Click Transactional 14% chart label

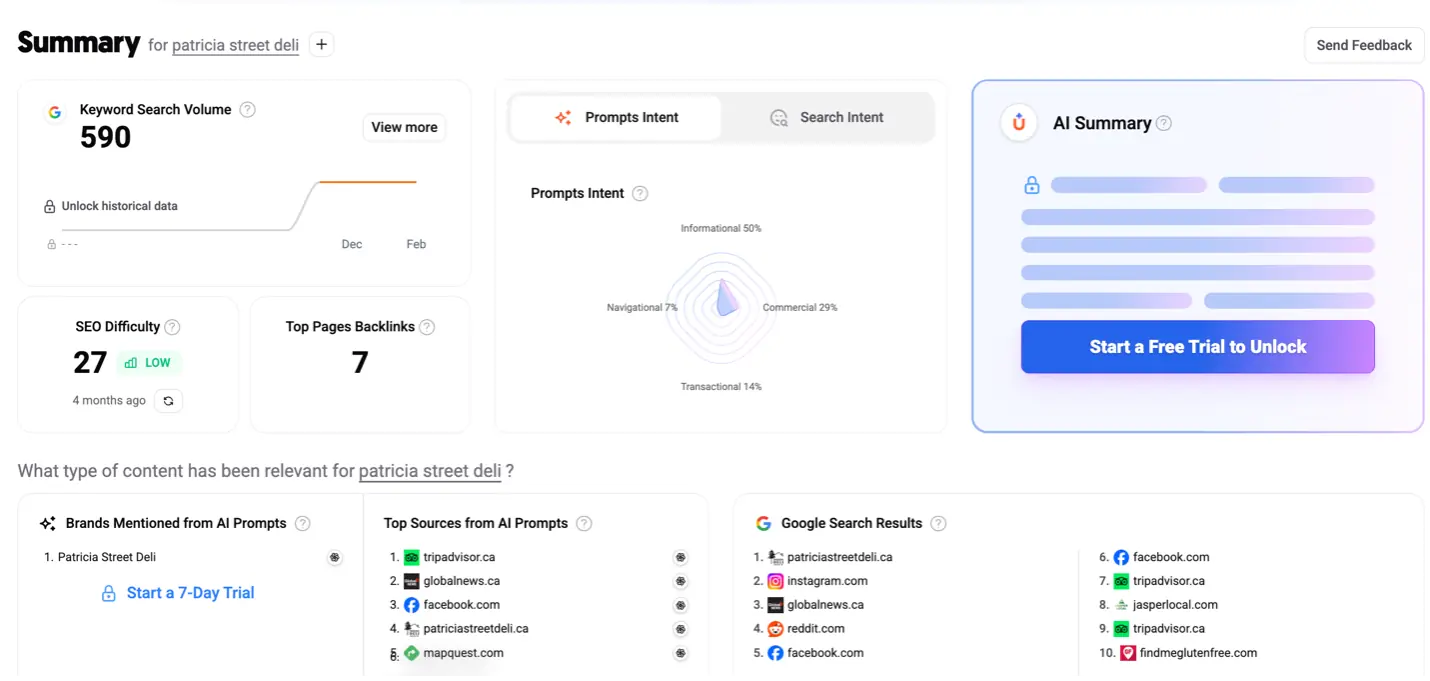pos(721,386)
